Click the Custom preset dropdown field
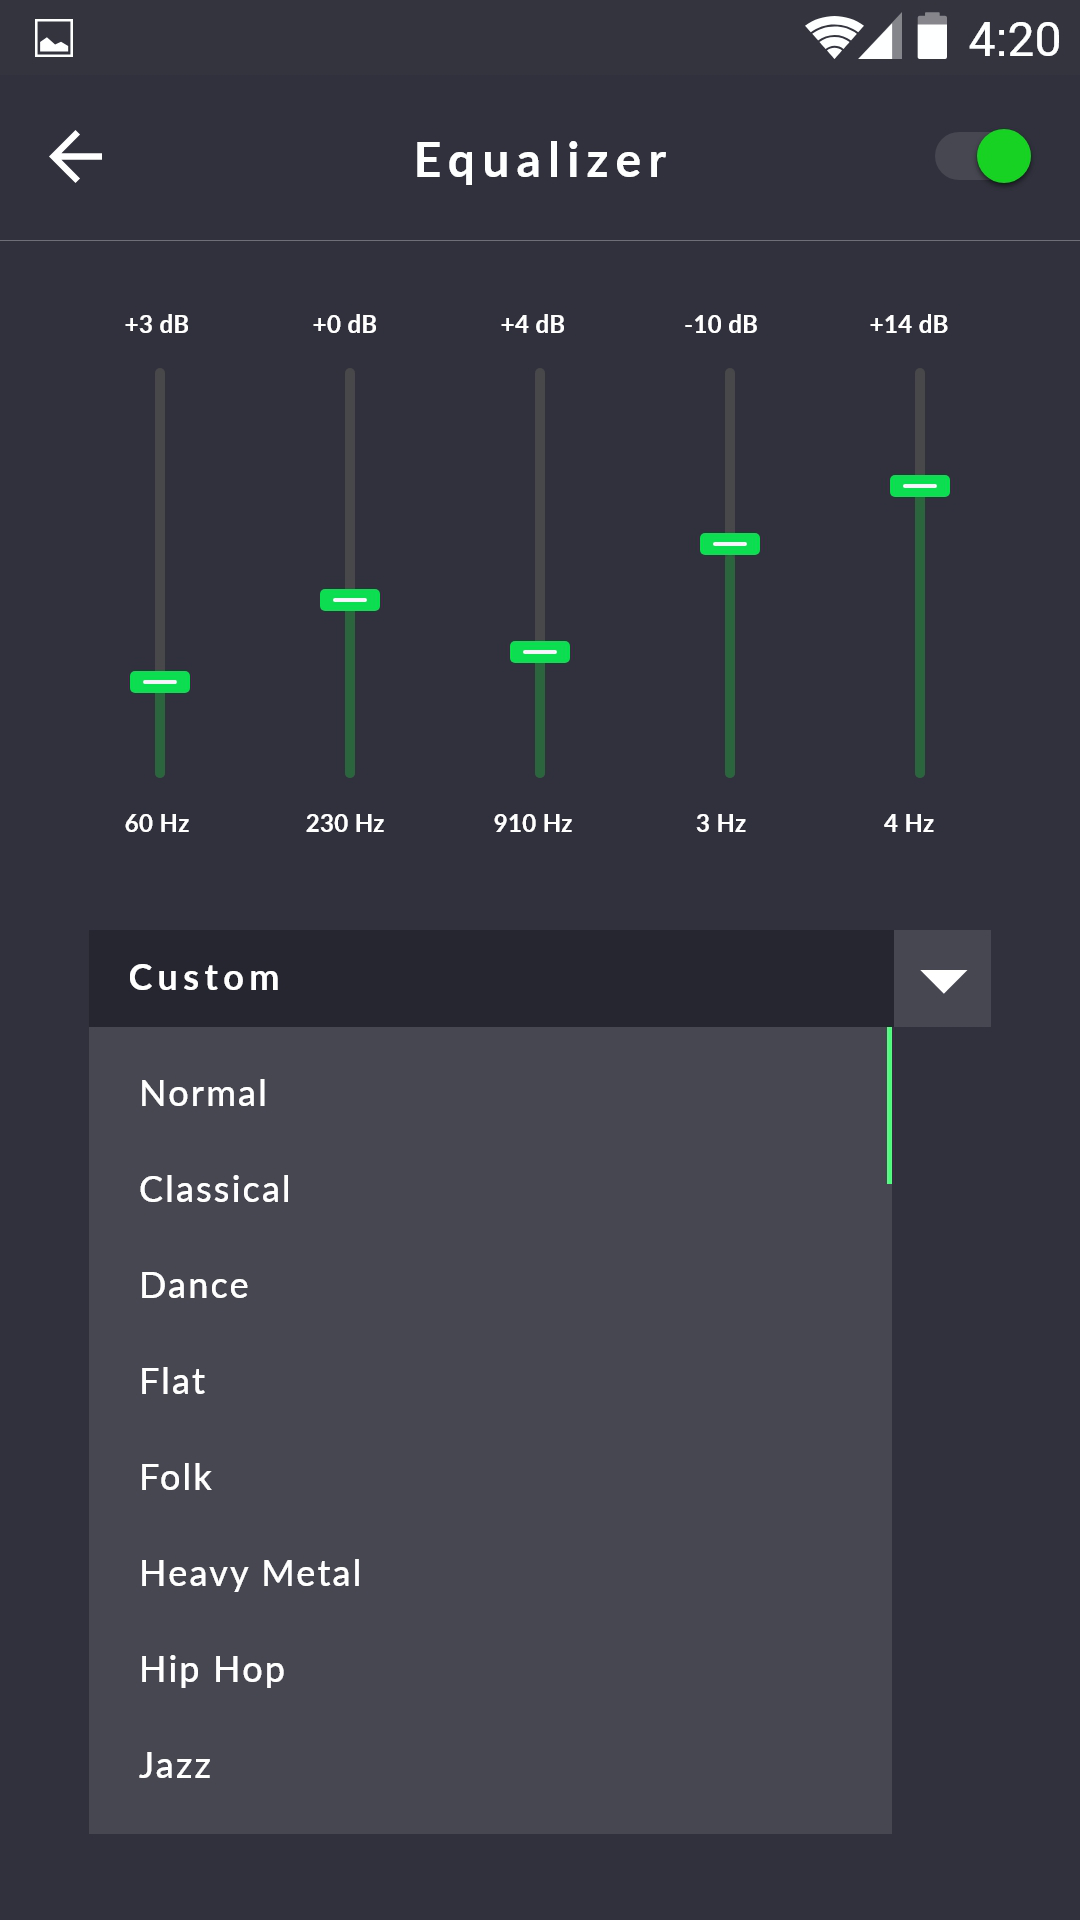The image size is (1080, 1920). point(490,978)
